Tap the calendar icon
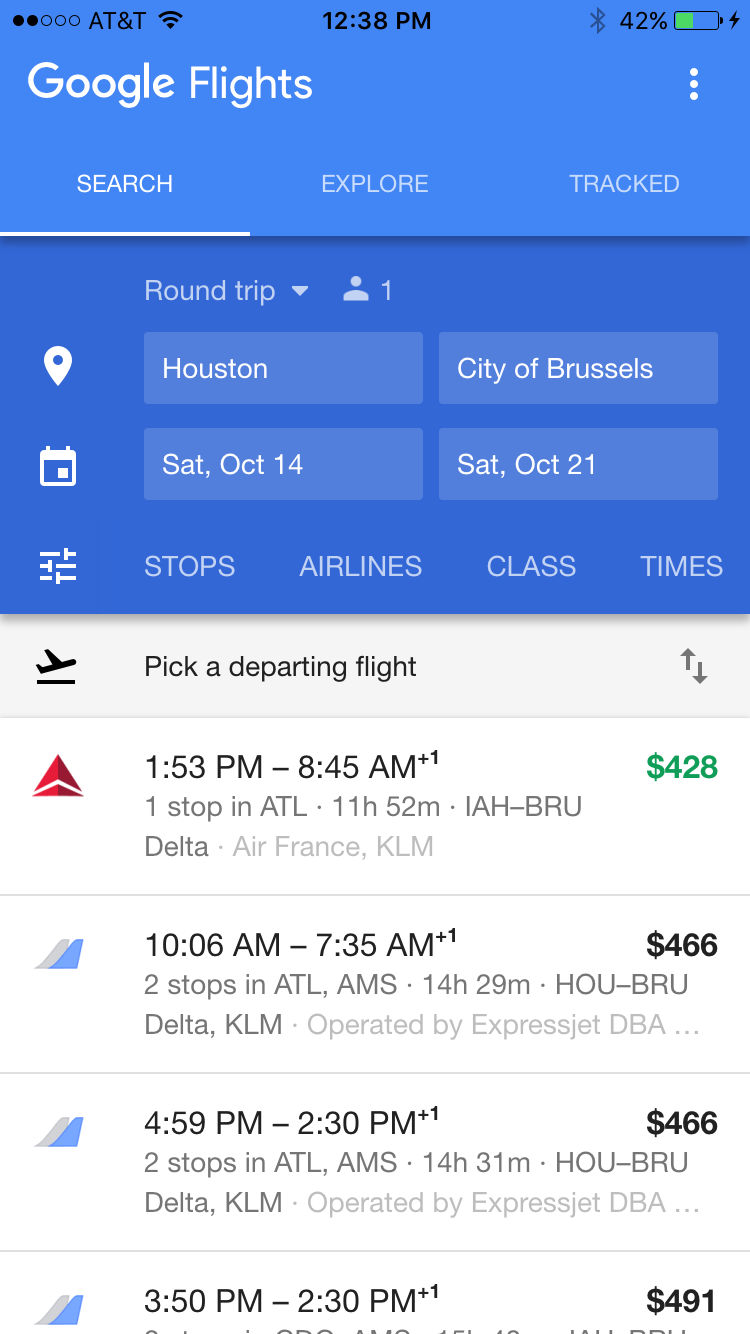 click(x=58, y=466)
